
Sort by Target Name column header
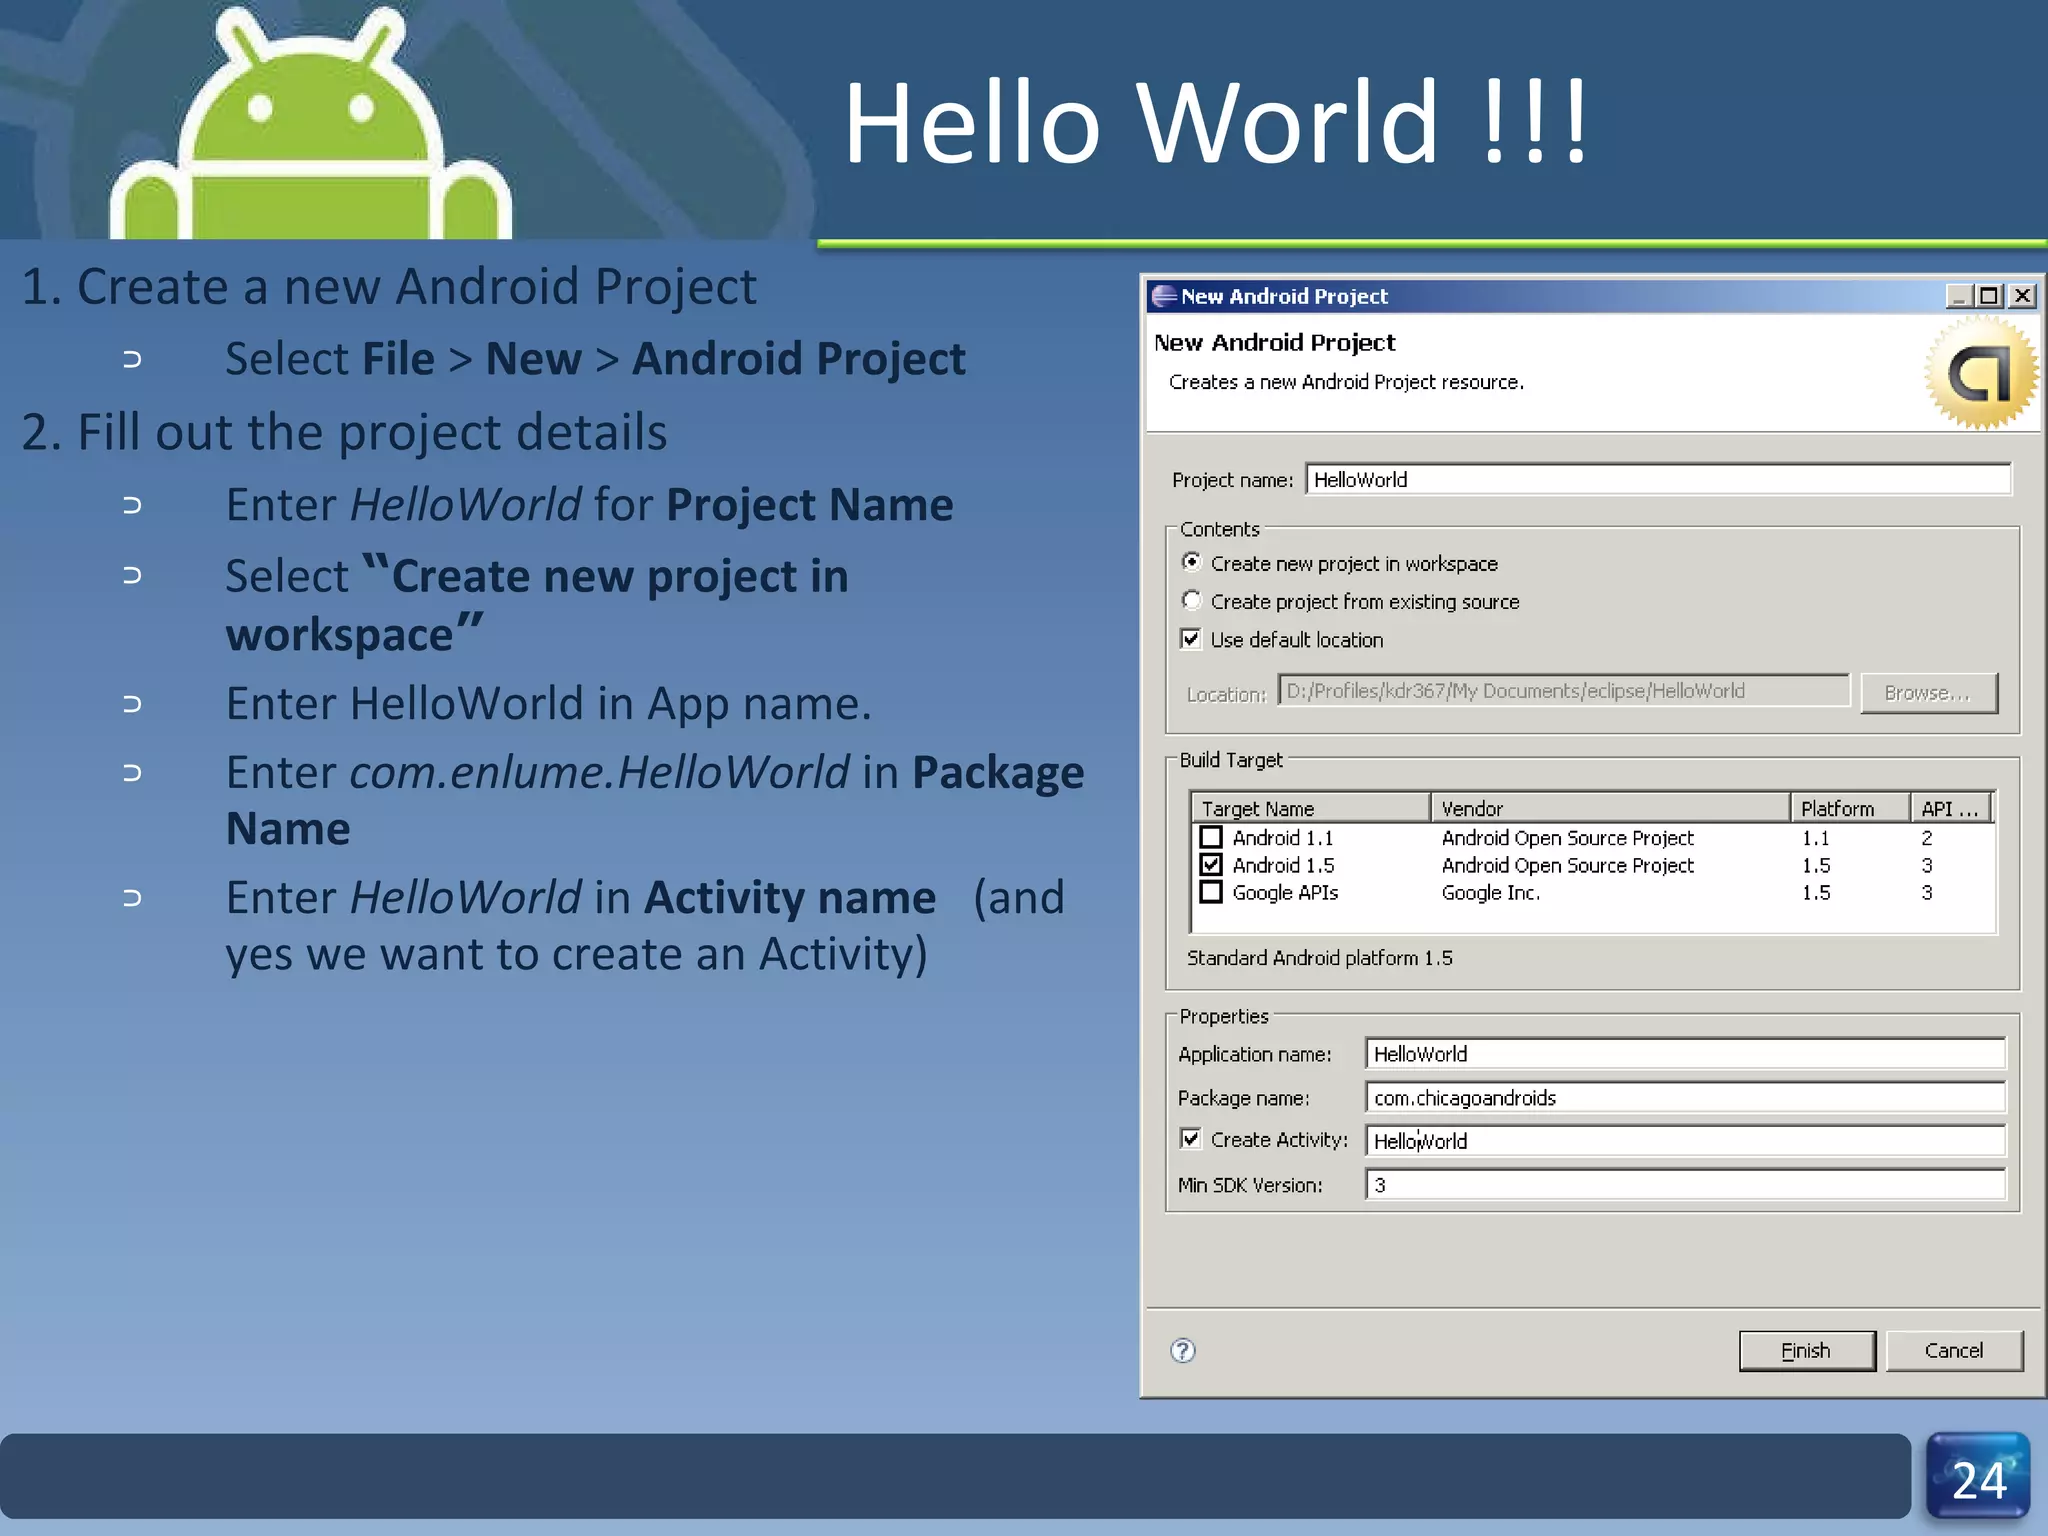click(1311, 808)
